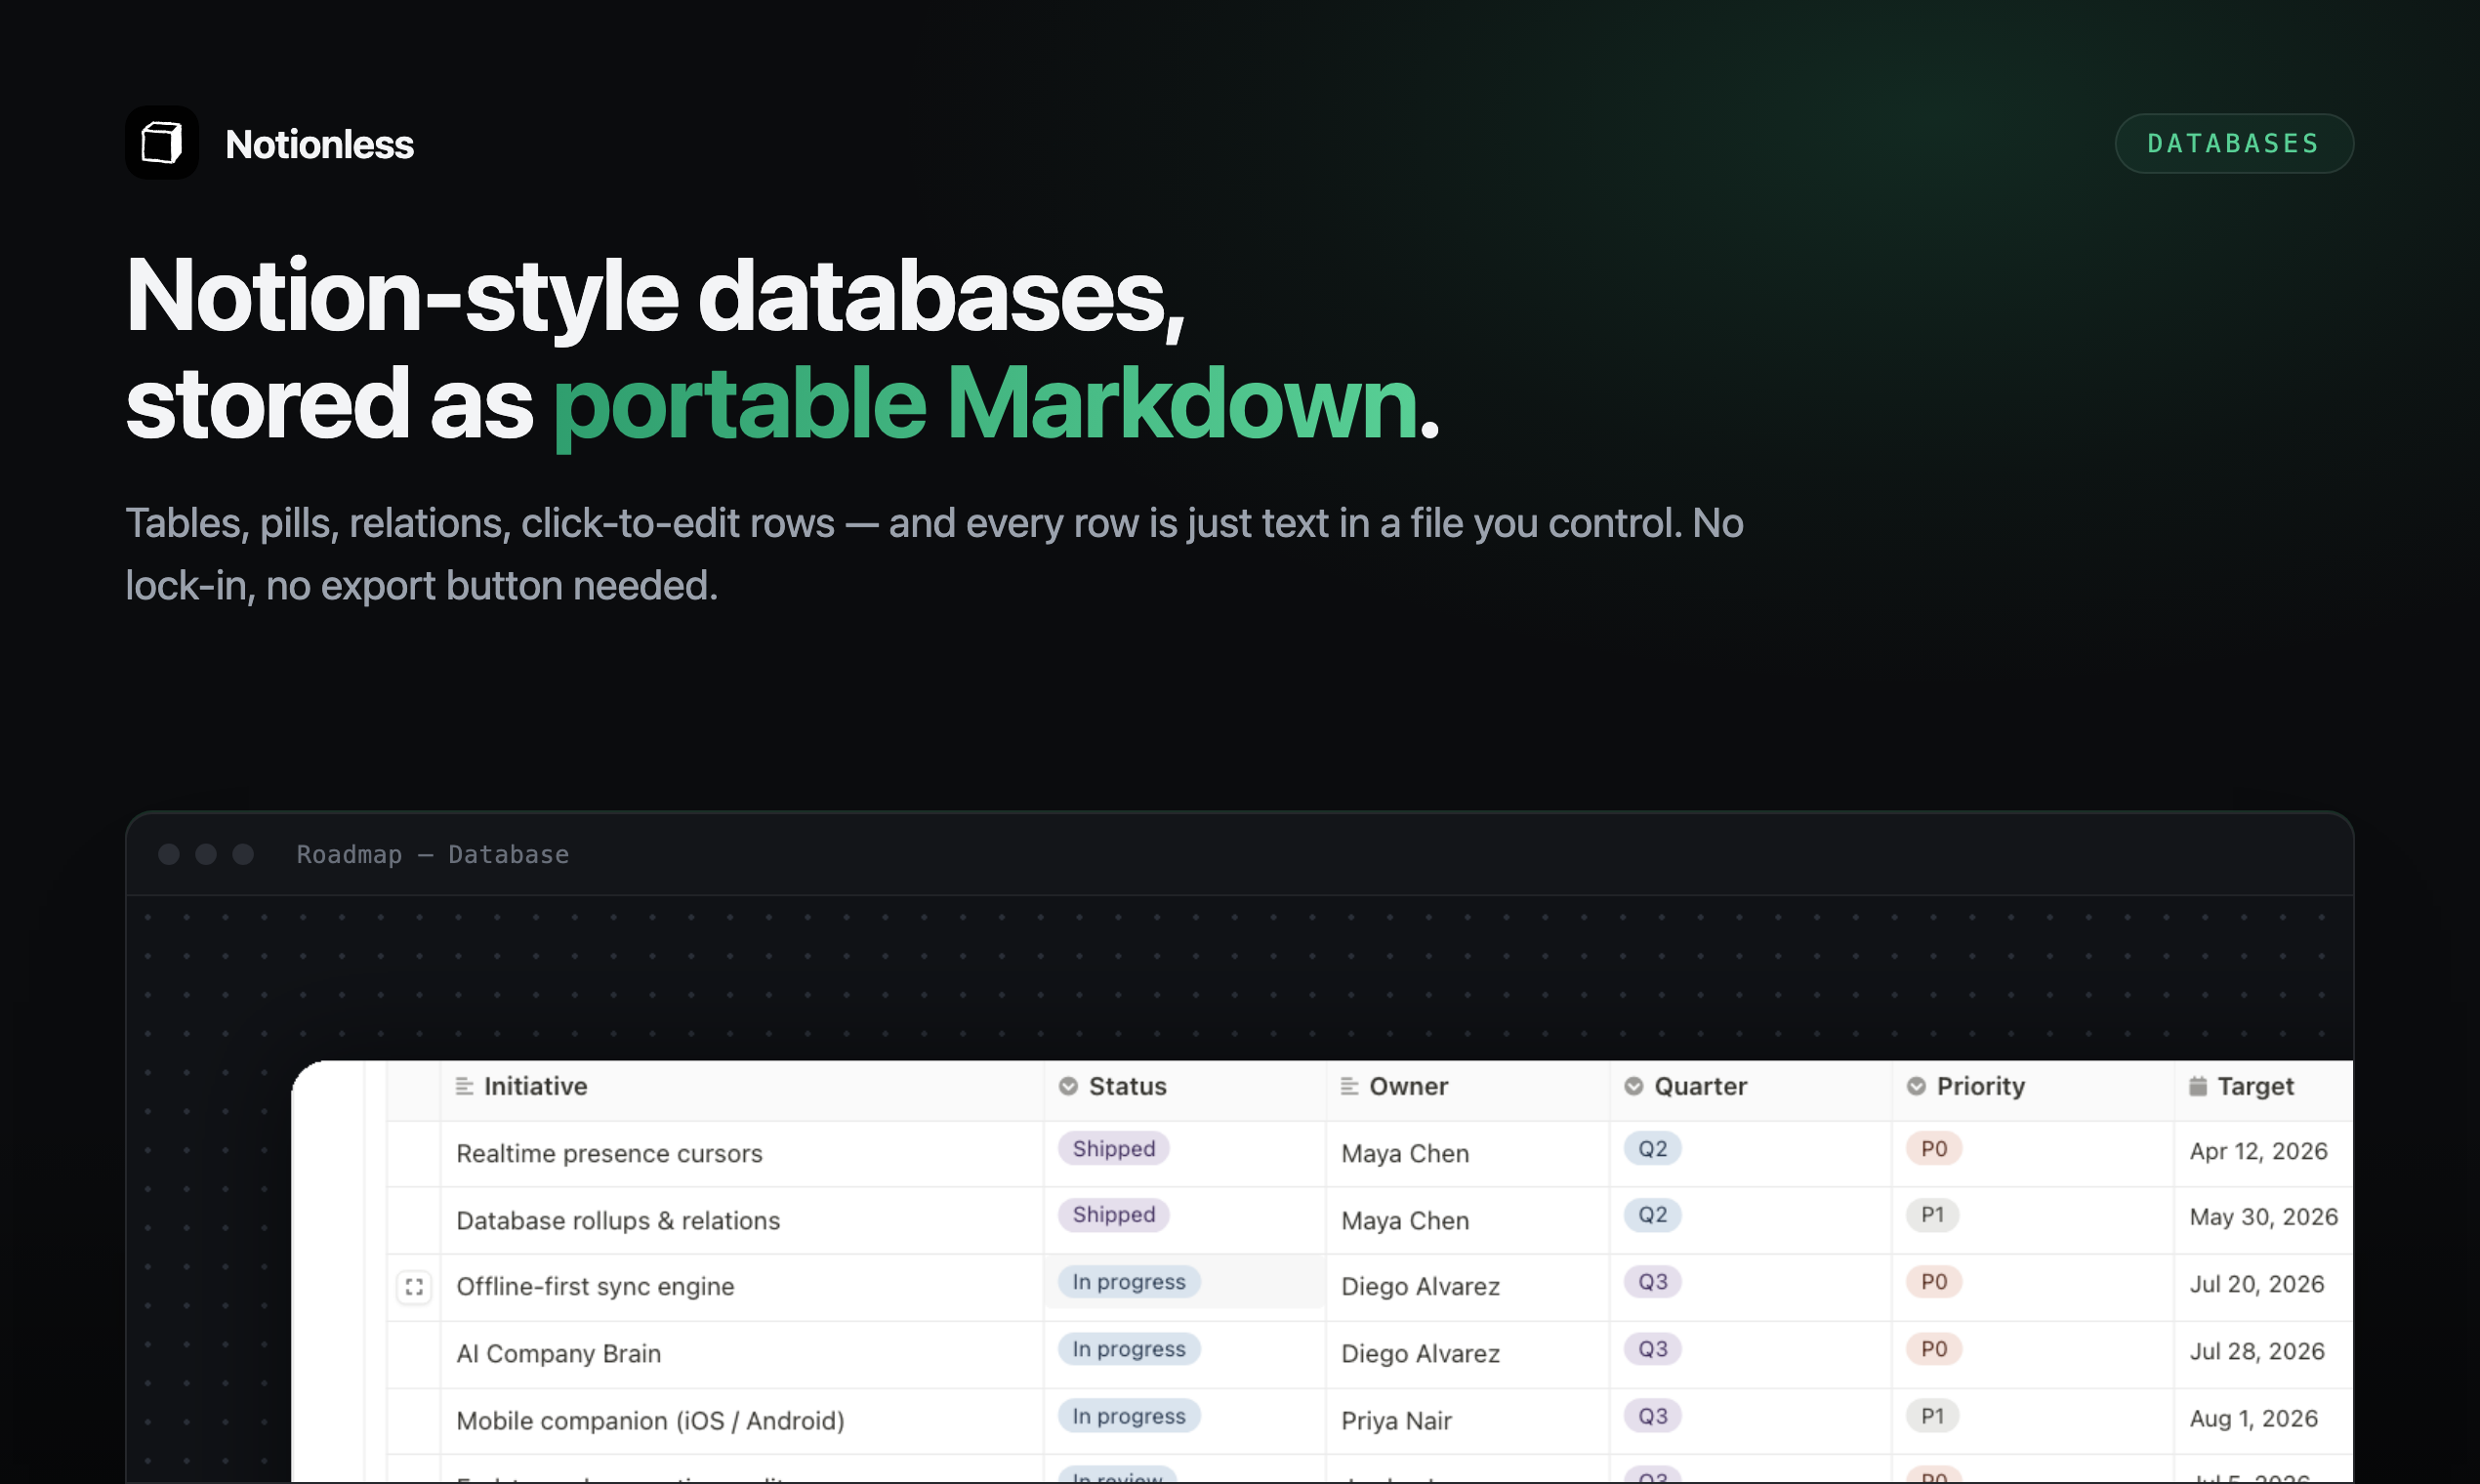Click the calendar icon in the Target header

tap(2197, 1086)
